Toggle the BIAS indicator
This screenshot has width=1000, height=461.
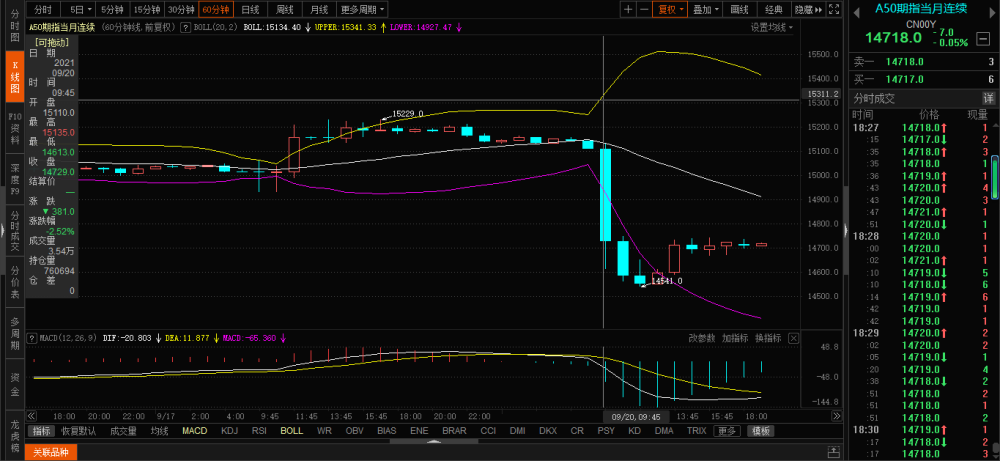click(x=386, y=431)
